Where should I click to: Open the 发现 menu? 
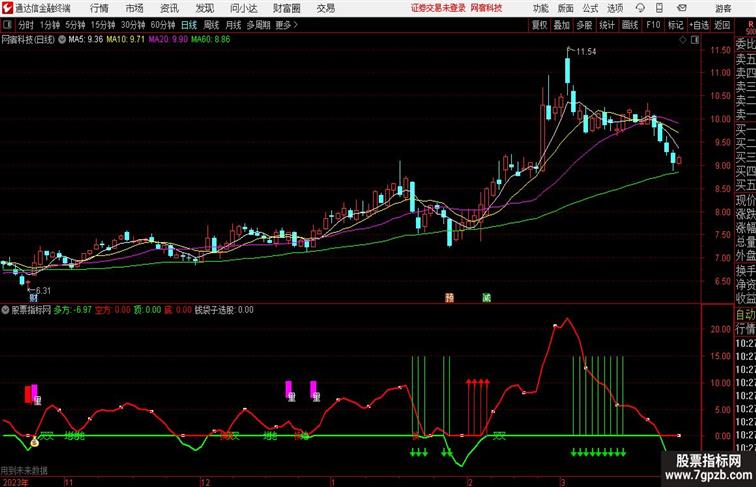coord(204,8)
